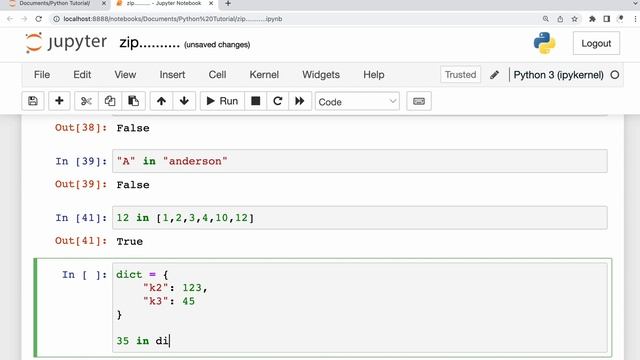This screenshot has width=640, height=360.
Task: Click the In [41]: prompt label
Action: tap(81, 218)
